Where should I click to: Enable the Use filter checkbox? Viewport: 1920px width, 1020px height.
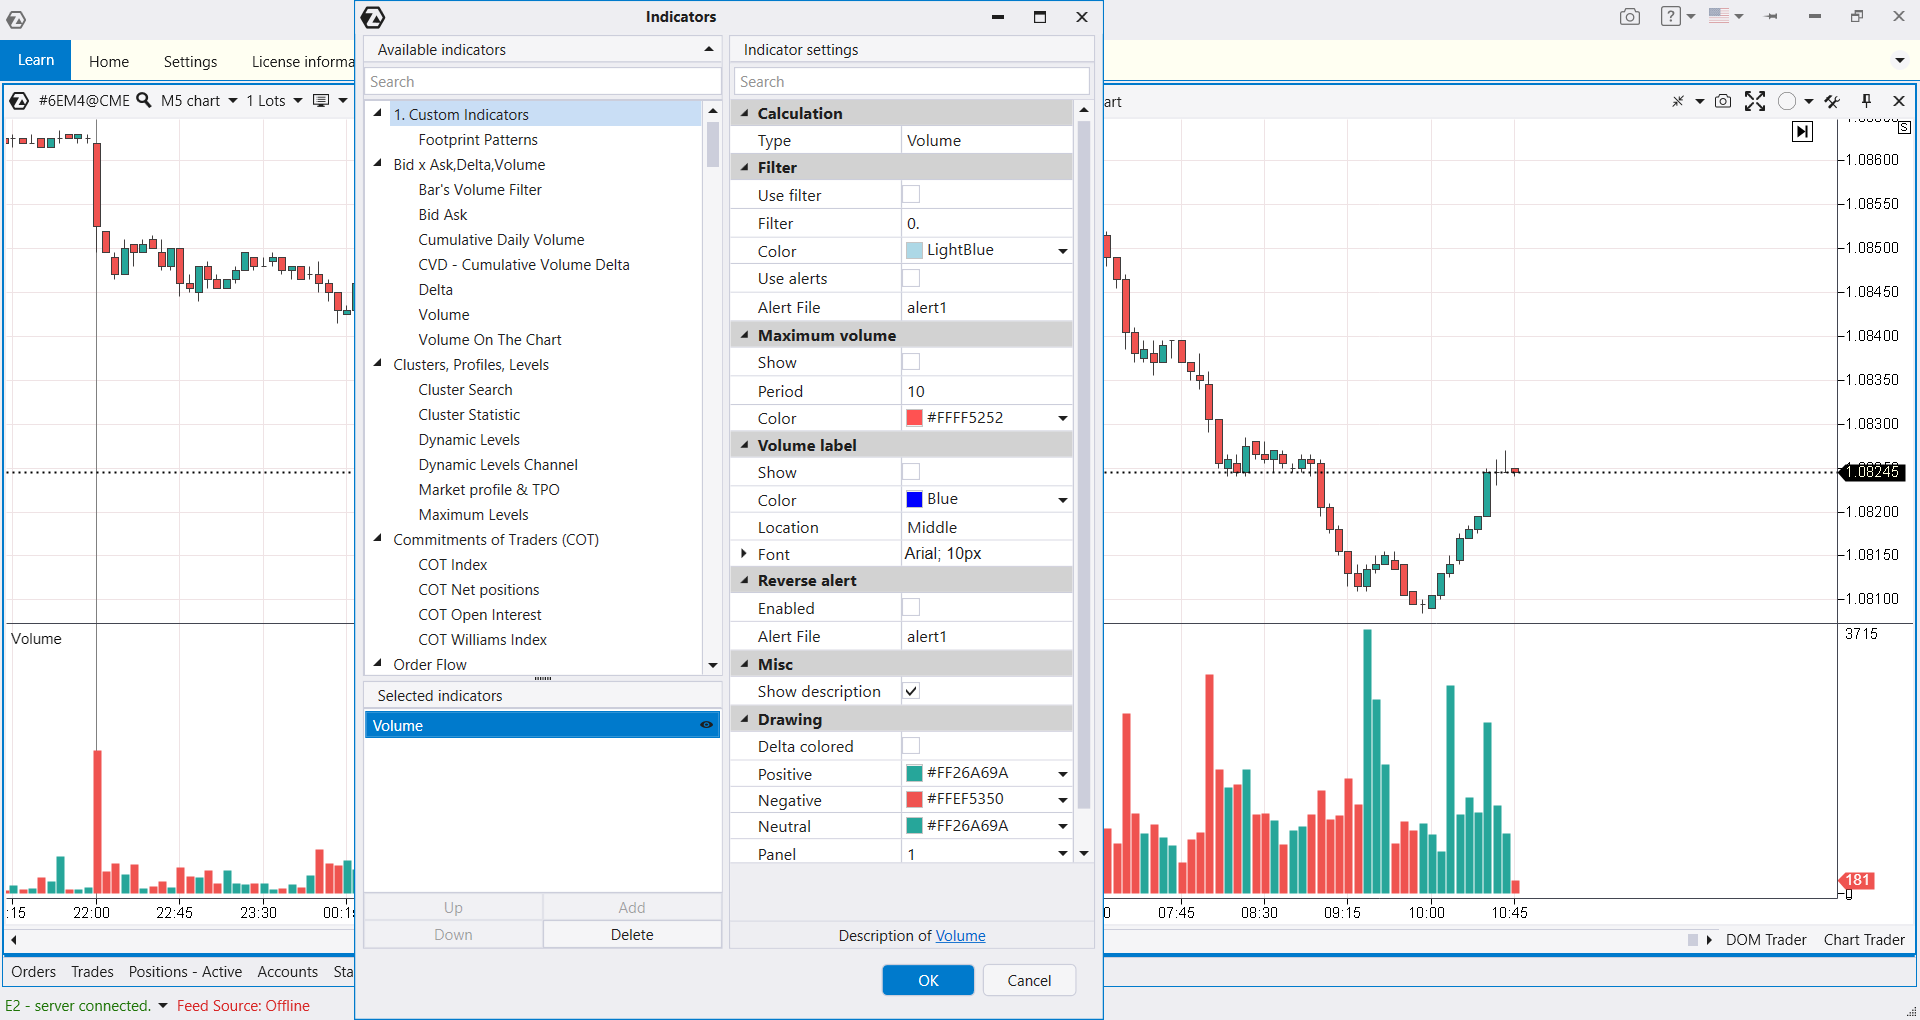(911, 195)
